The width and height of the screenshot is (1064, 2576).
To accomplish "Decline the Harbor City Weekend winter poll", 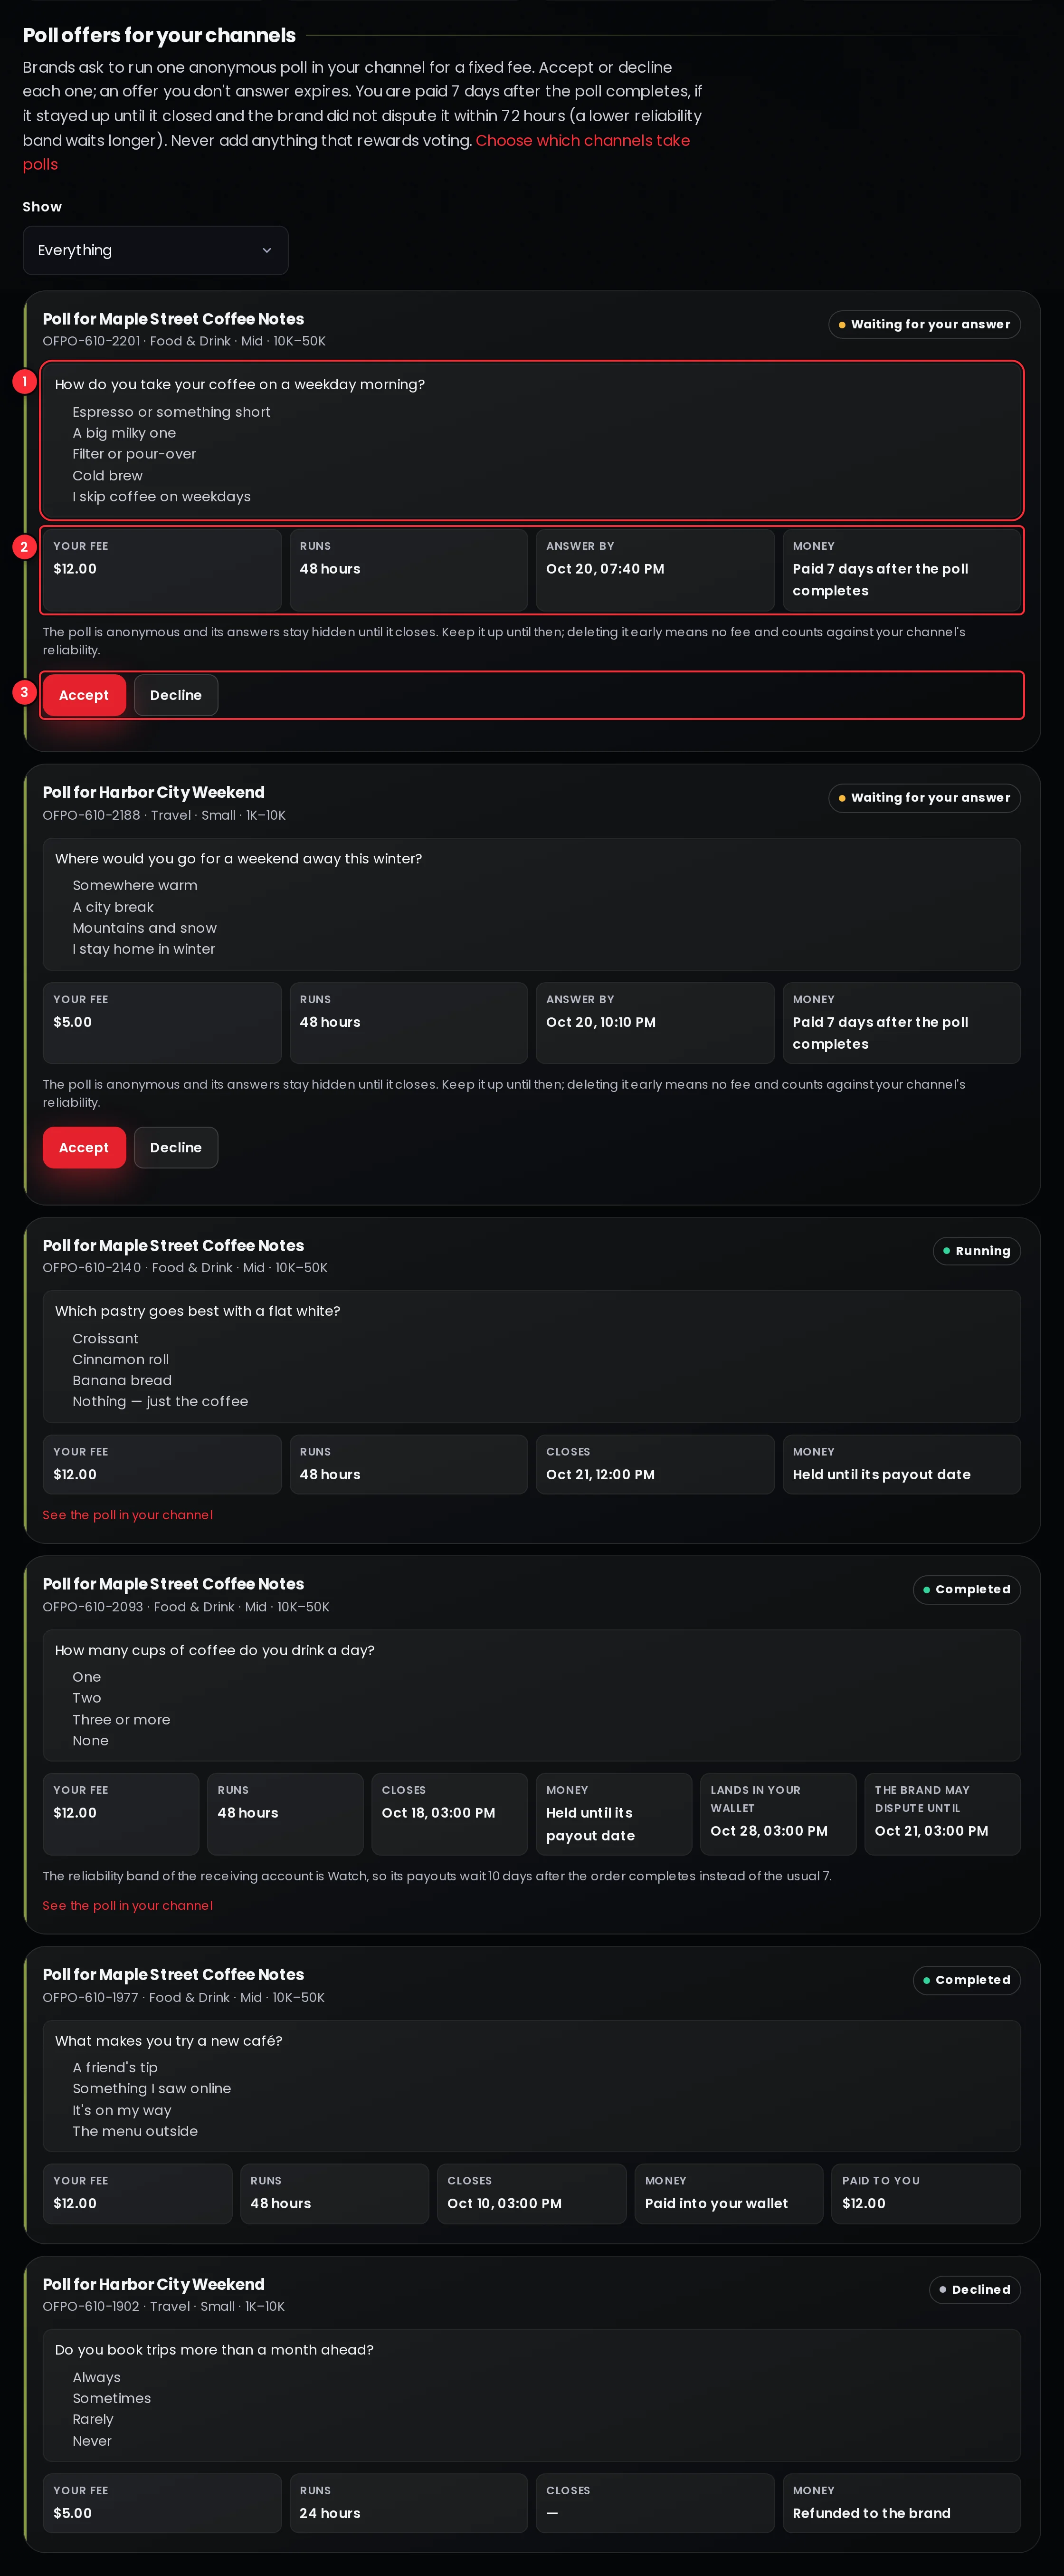I will pyautogui.click(x=176, y=1147).
